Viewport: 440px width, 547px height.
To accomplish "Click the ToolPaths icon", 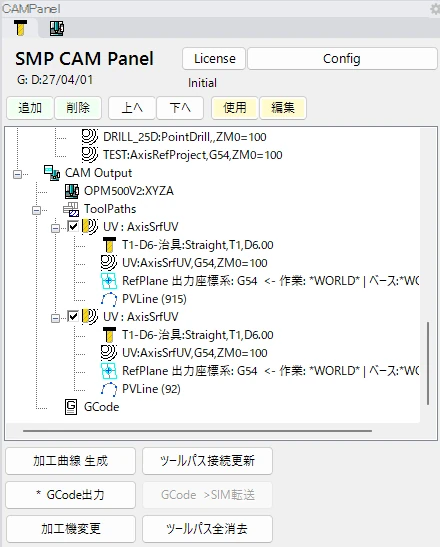I will point(71,209).
